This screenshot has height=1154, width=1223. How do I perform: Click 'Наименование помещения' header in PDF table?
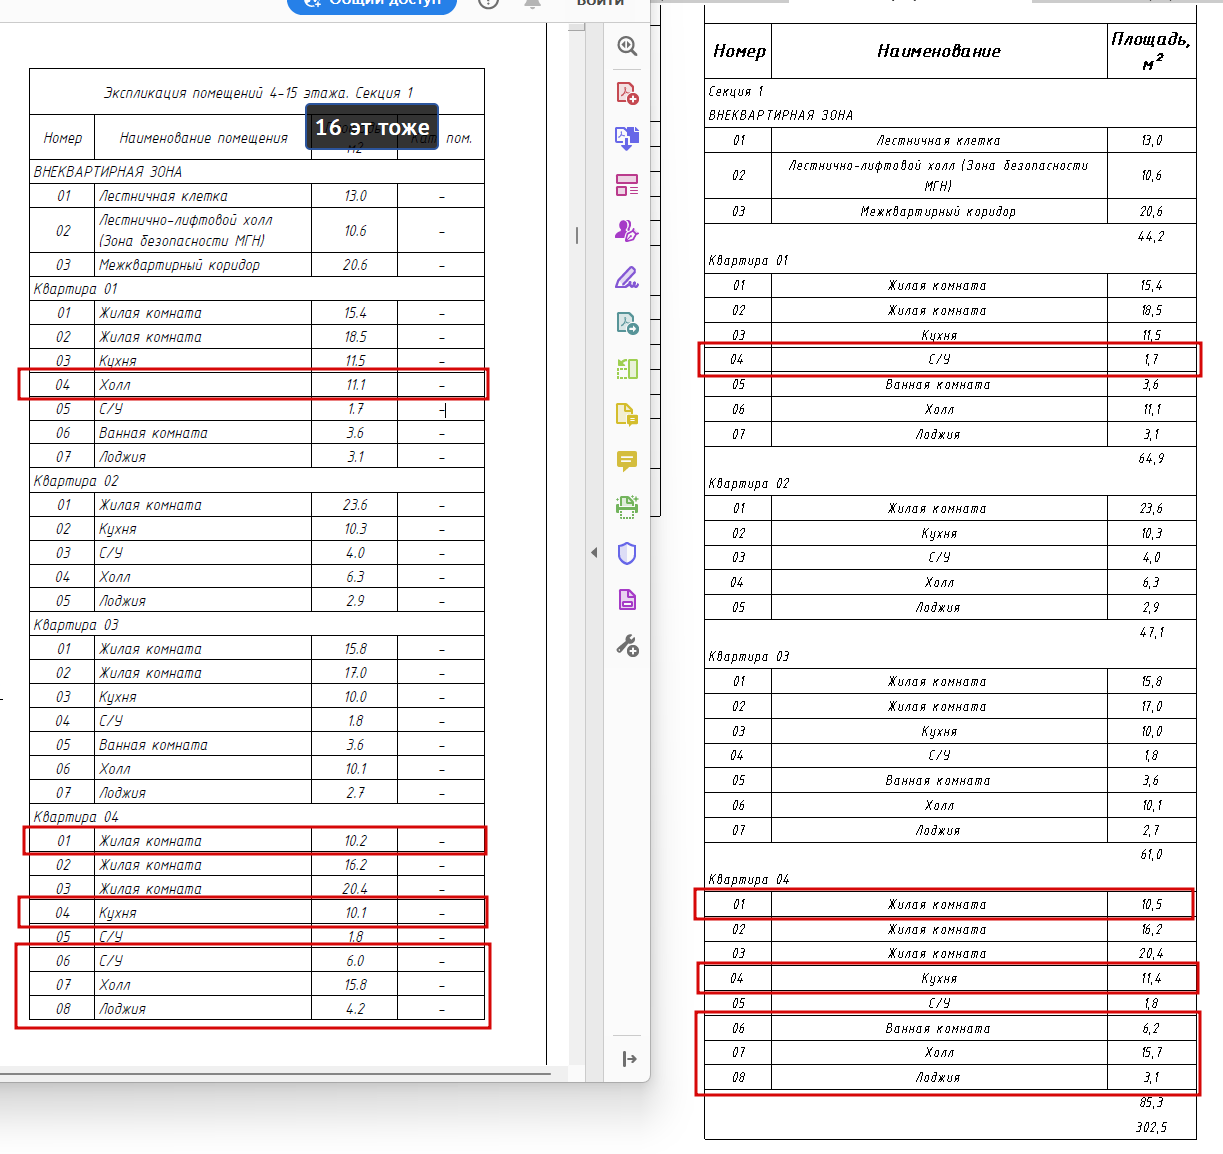pos(203,138)
